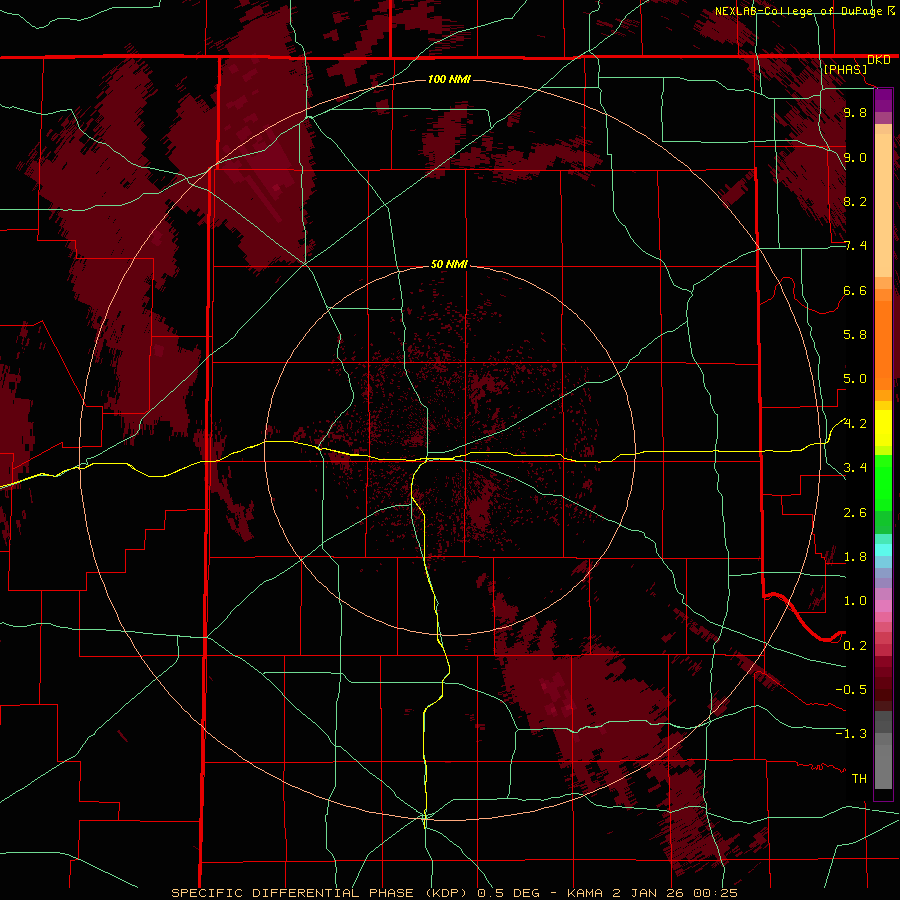Click the 9.0 legend value

(x=855, y=157)
